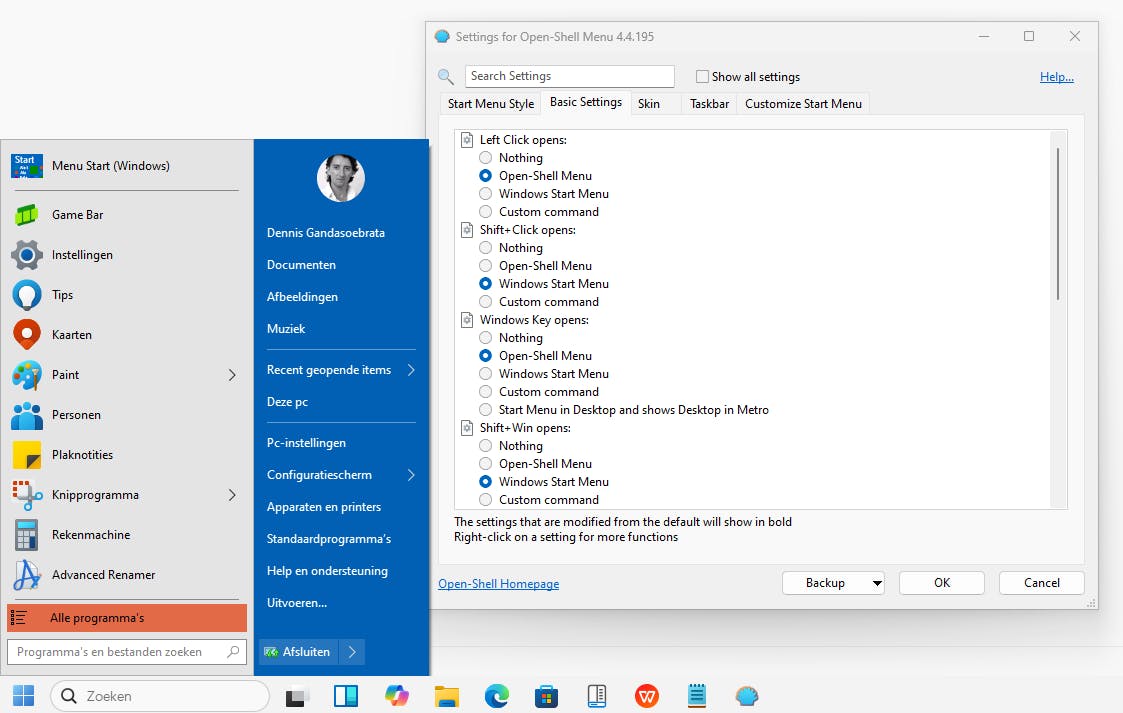Expand Recent geopende items submenu
The image size is (1123, 713).
click(411, 369)
